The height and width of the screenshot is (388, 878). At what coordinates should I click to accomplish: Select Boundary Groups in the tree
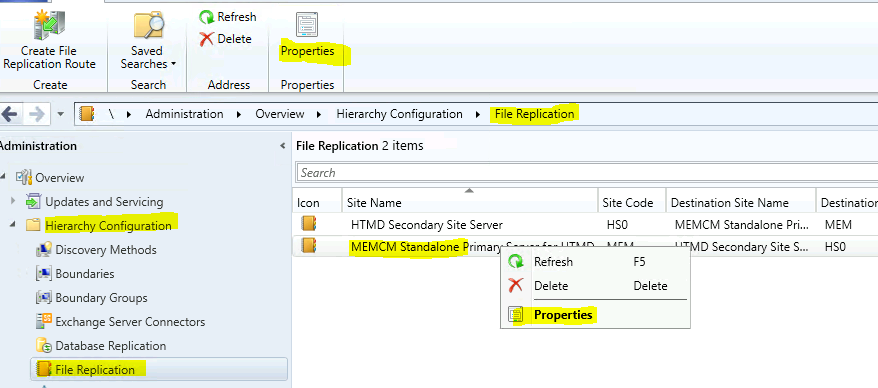(x=101, y=298)
